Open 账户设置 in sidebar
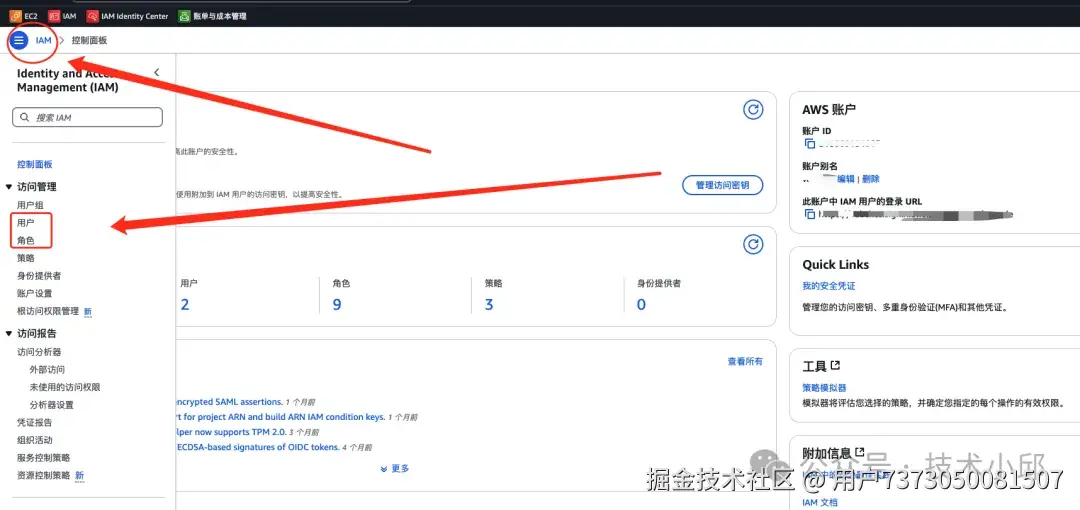Screen dimensions: 1080x510 pos(34,294)
